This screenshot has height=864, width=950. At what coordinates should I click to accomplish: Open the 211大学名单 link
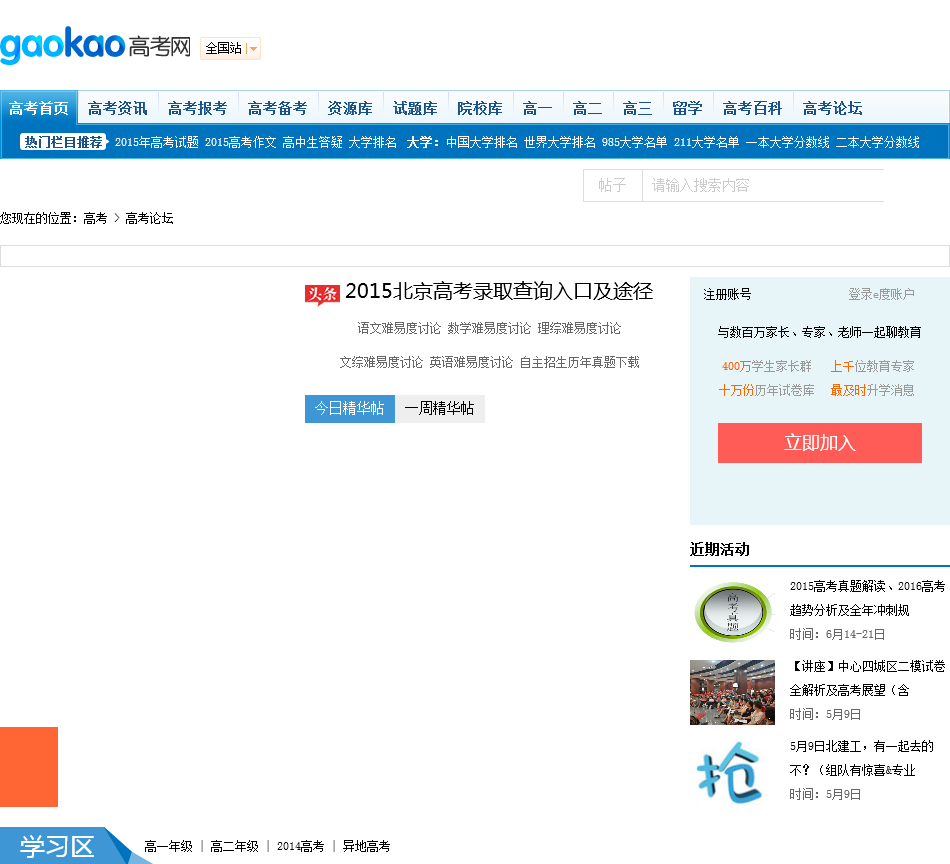706,142
